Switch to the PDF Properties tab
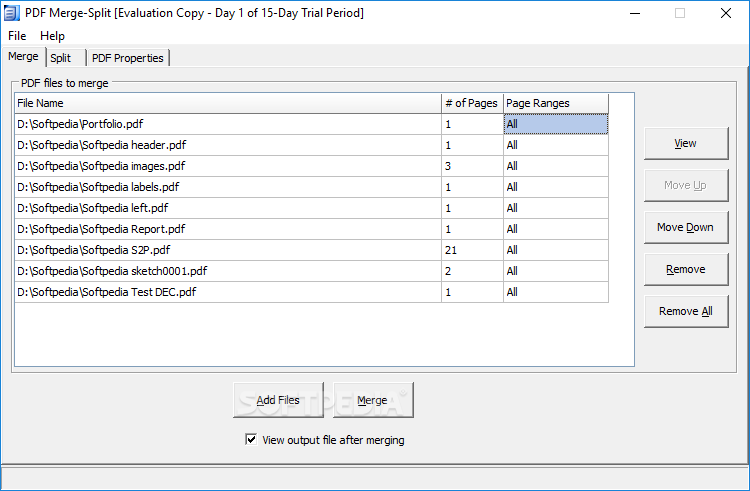Image resolution: width=750 pixels, height=491 pixels. (128, 58)
